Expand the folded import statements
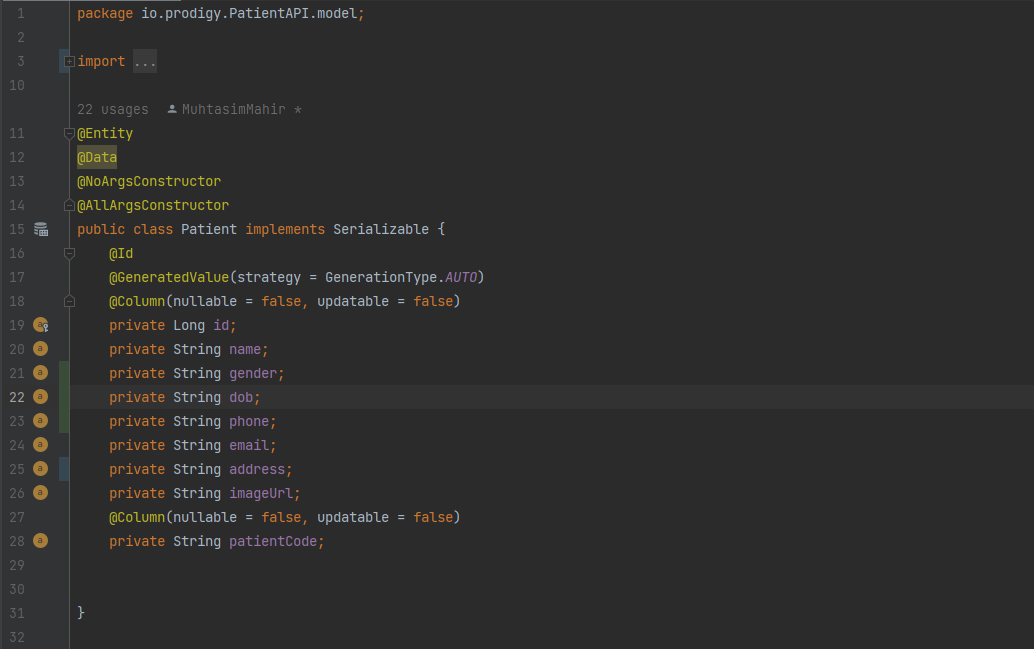Image resolution: width=1034 pixels, height=649 pixels. click(69, 61)
